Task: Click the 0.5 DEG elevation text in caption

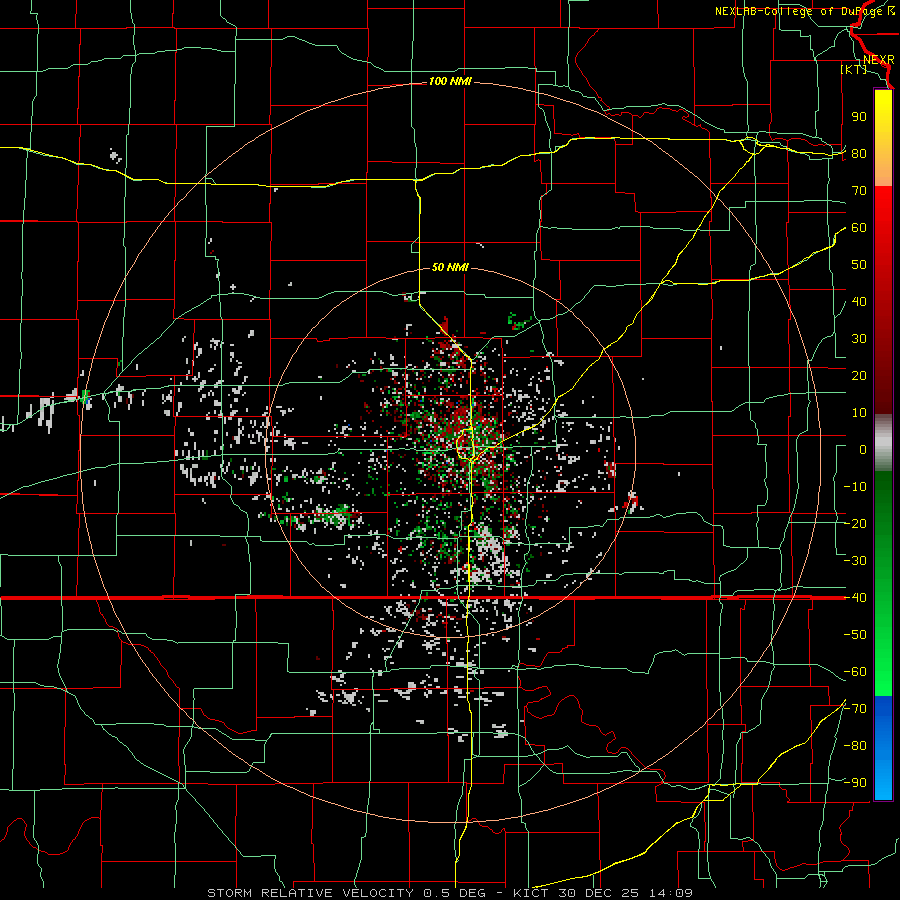Action: pyautogui.click(x=454, y=893)
